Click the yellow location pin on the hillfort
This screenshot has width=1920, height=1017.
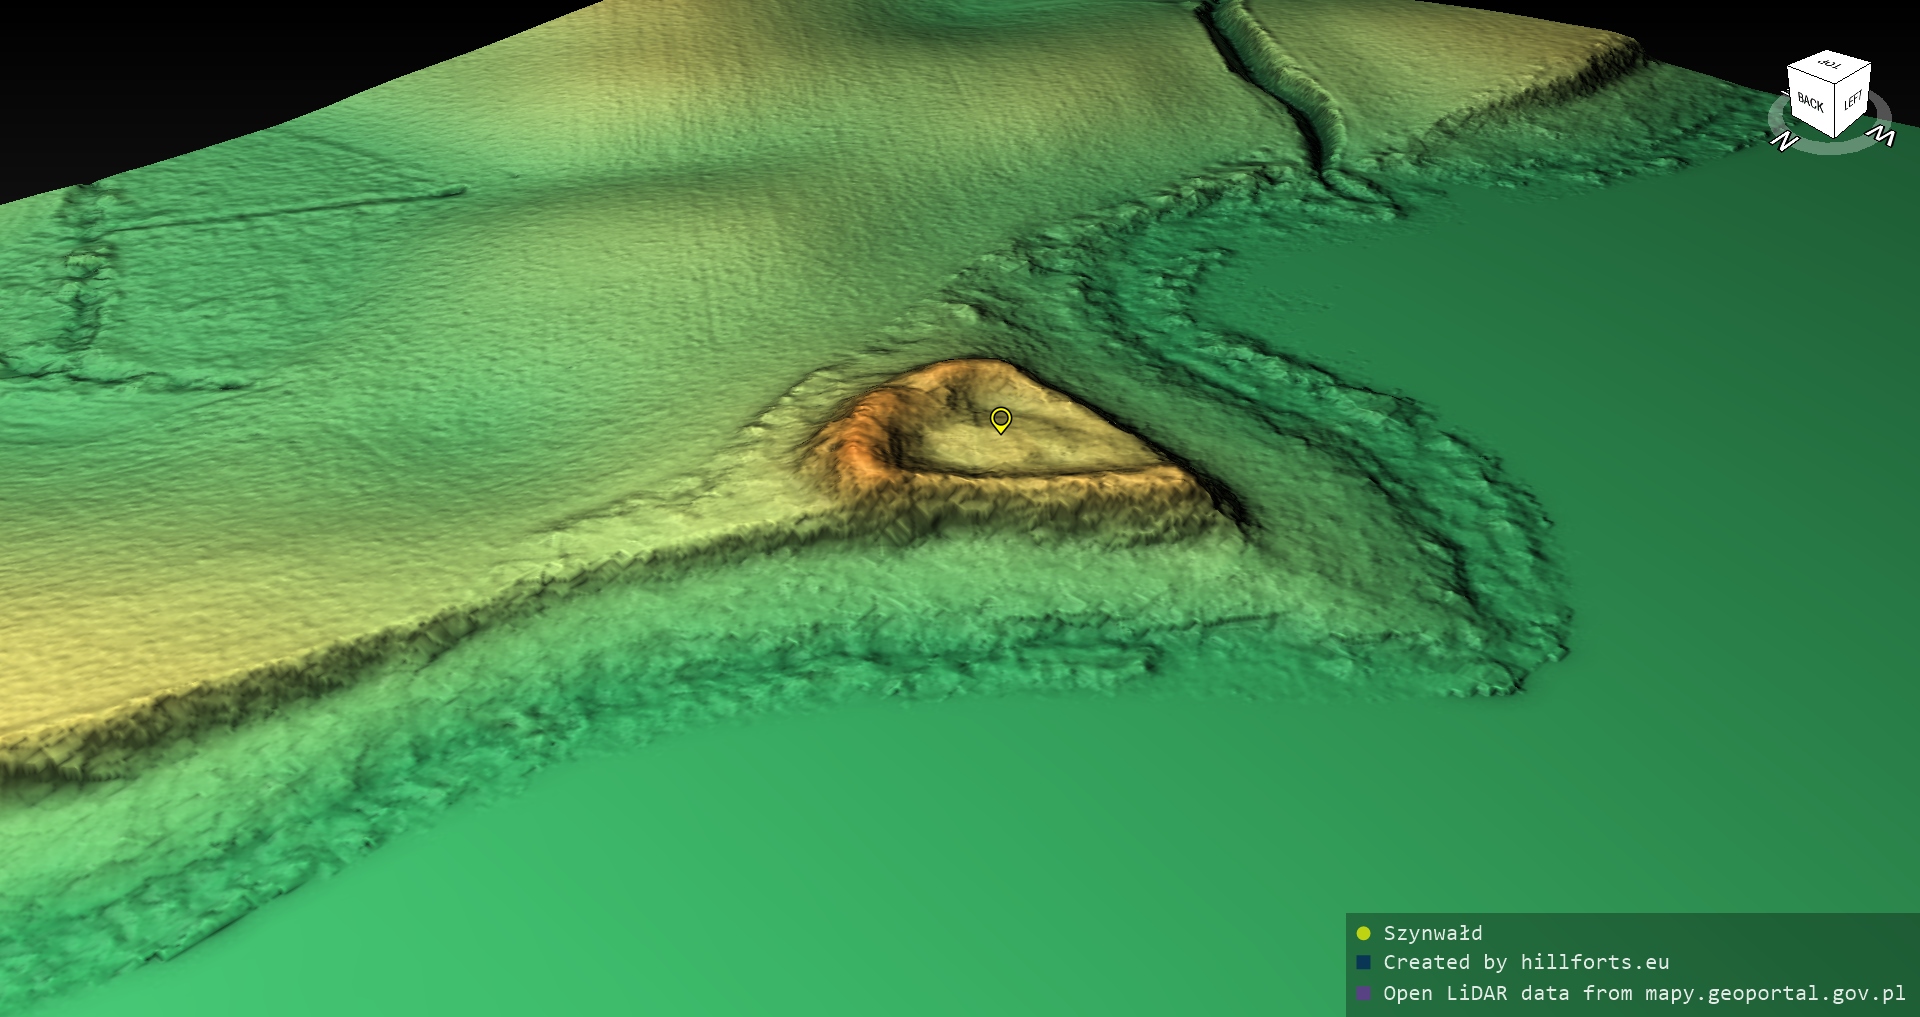(x=1000, y=419)
